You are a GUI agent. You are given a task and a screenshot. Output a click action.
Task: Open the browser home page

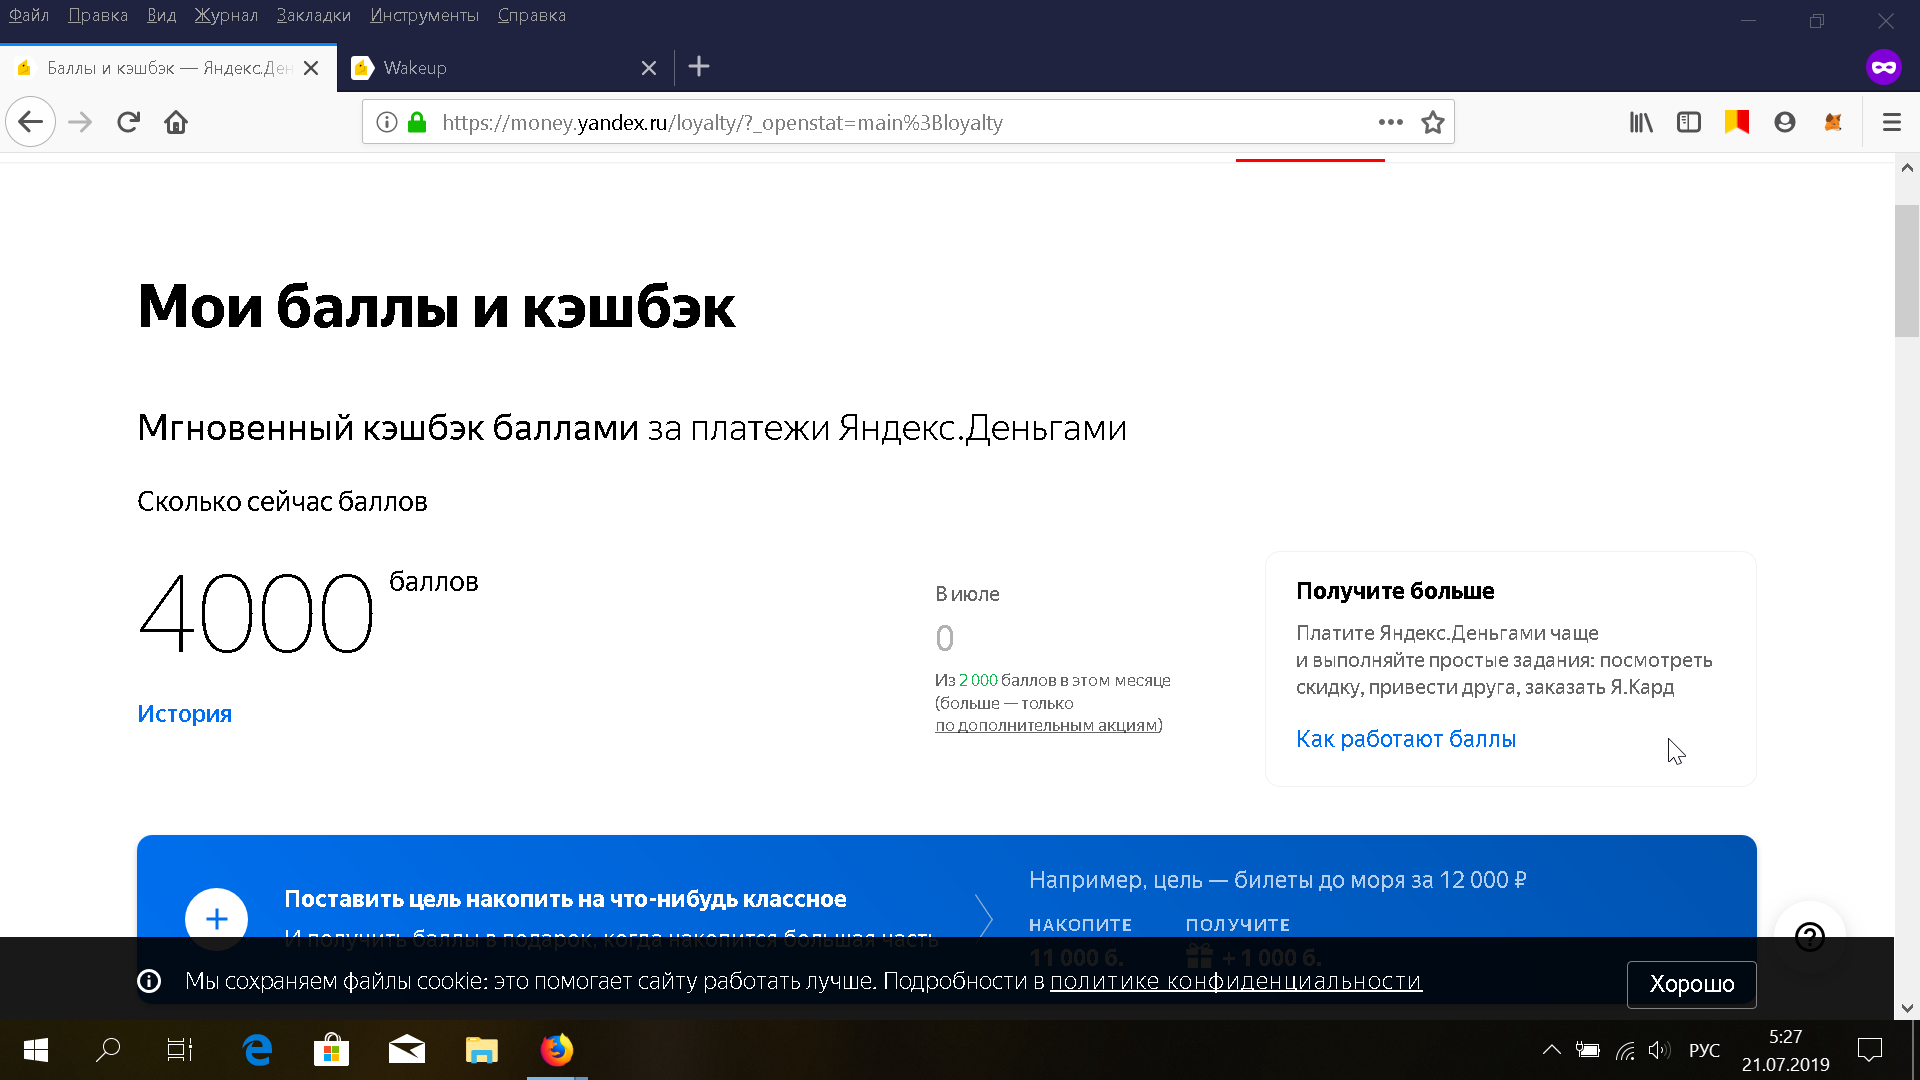pos(176,122)
